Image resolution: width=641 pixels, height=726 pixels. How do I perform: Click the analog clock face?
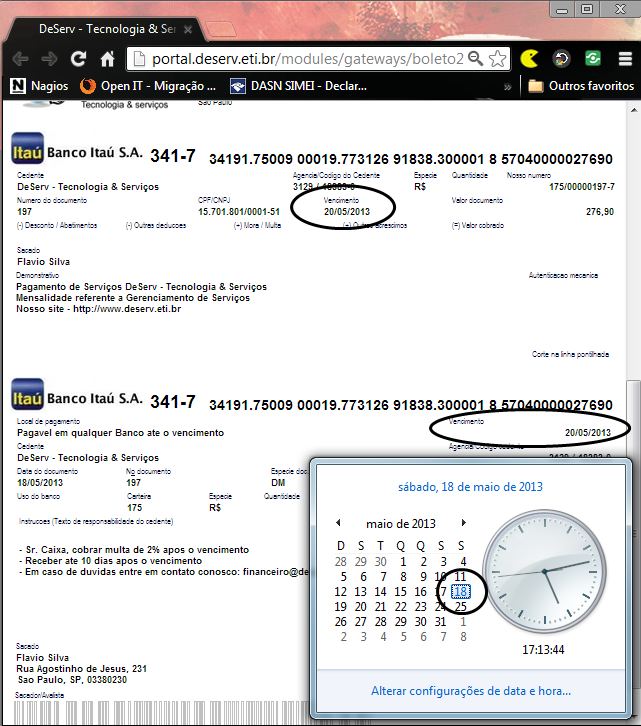tap(545, 571)
